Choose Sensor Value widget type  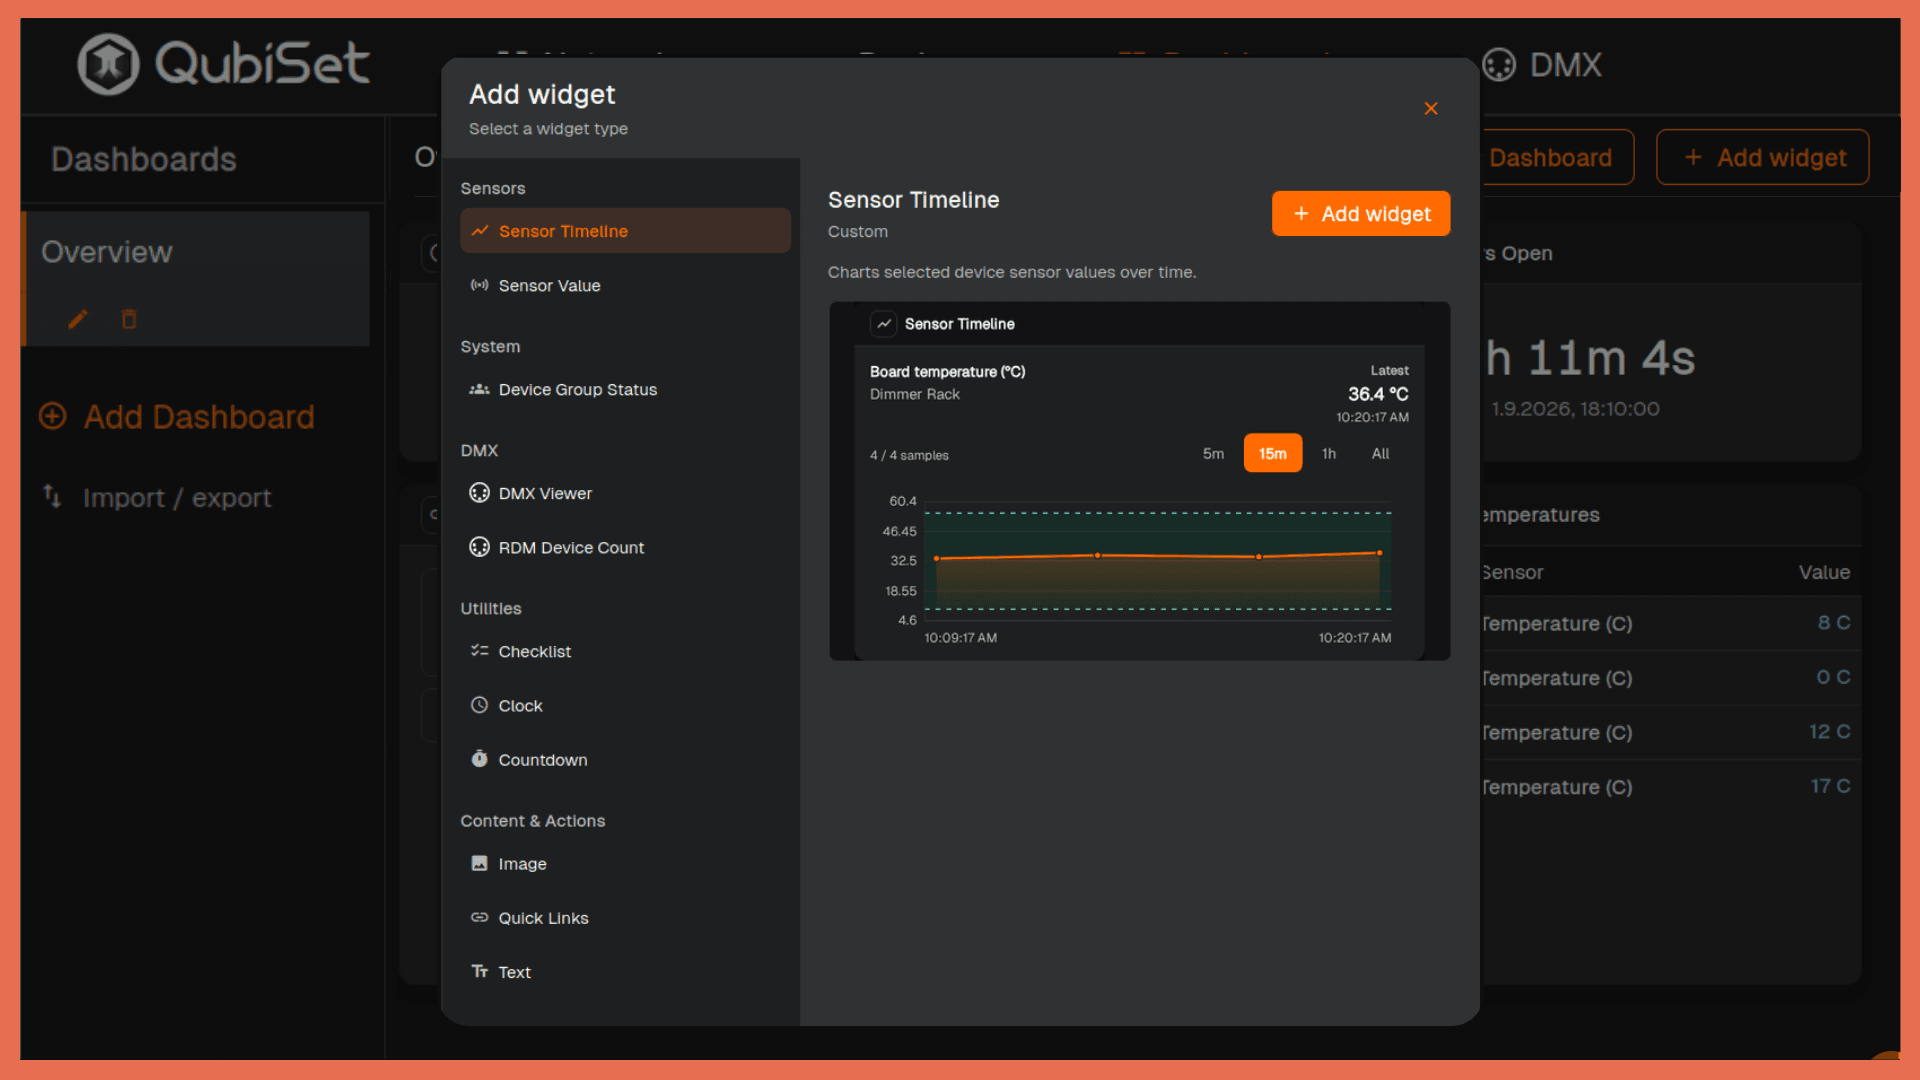tap(625, 285)
